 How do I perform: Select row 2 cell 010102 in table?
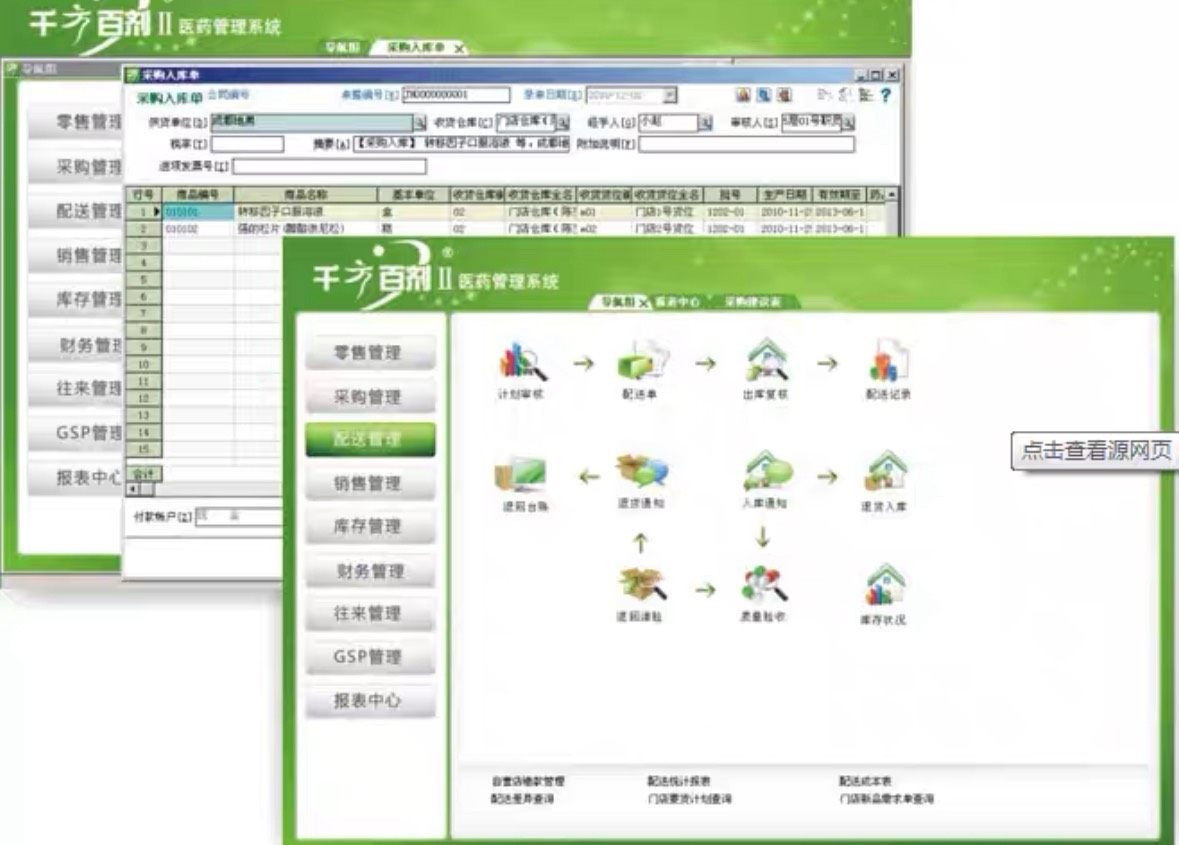tap(198, 229)
